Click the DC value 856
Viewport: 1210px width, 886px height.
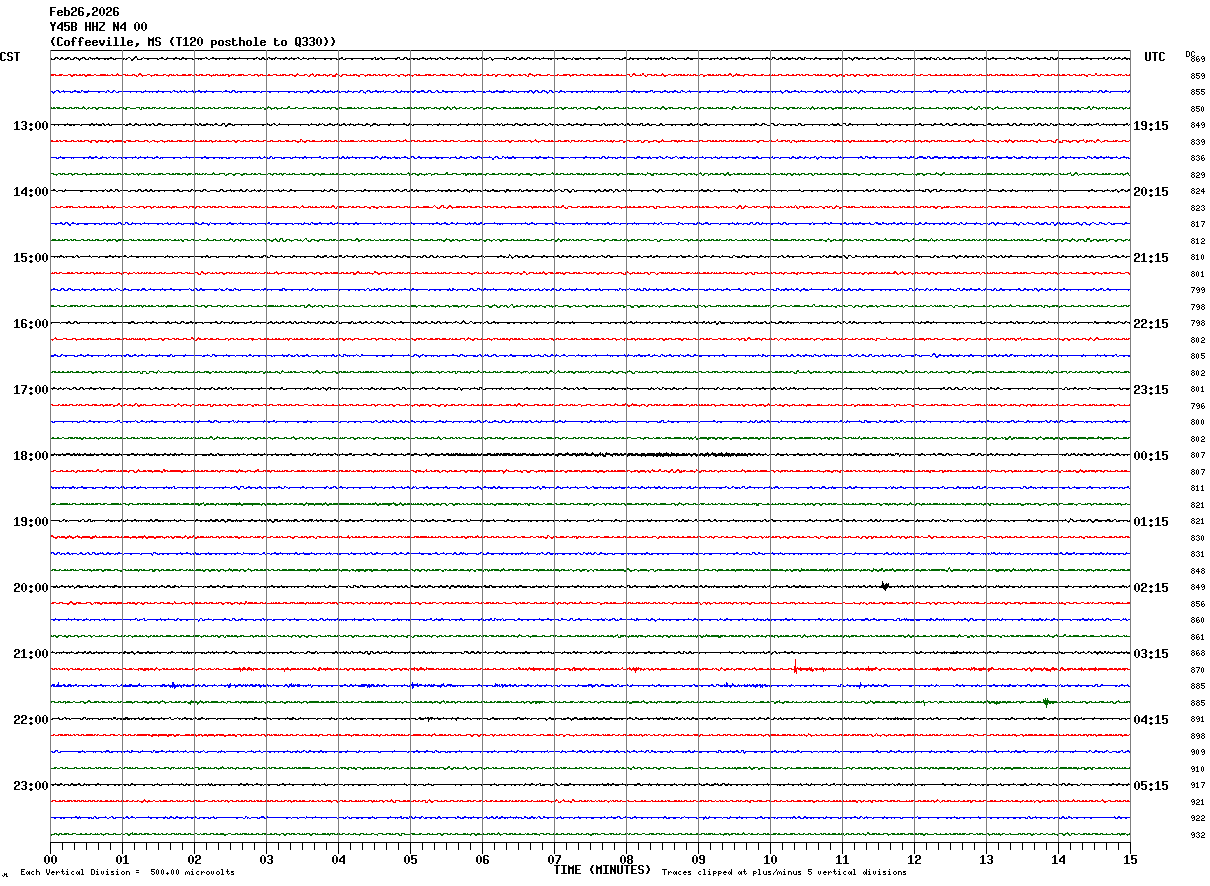pyautogui.click(x=1197, y=604)
